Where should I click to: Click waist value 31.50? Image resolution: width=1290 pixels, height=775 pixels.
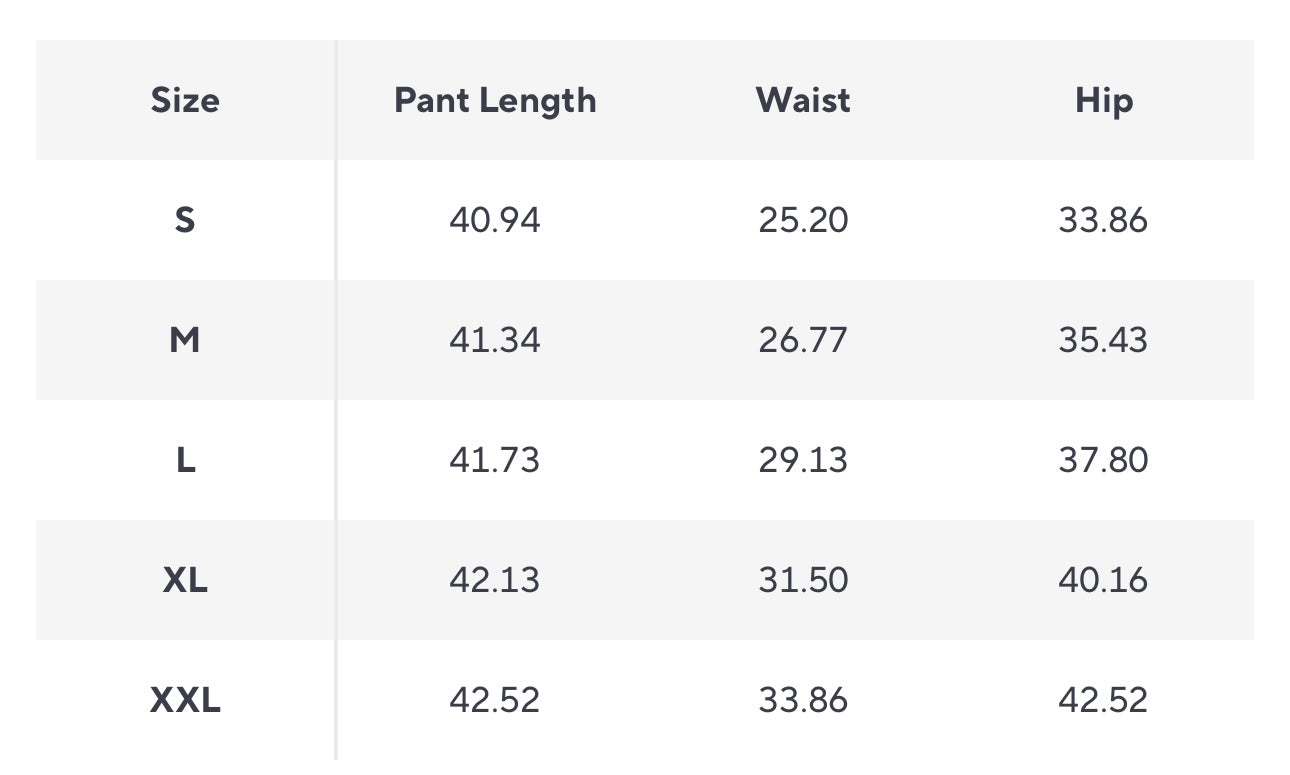pyautogui.click(x=803, y=580)
